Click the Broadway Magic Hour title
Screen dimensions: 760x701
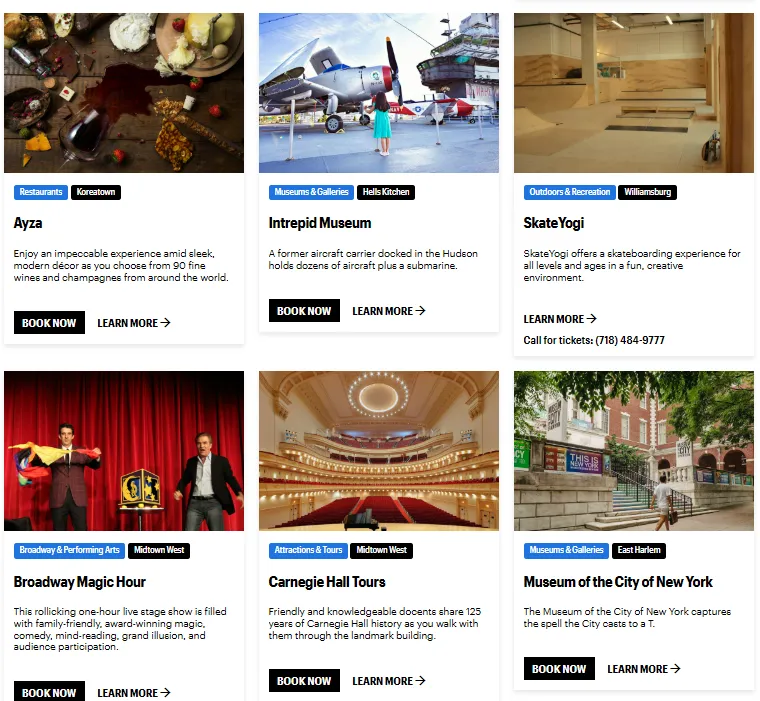(80, 582)
